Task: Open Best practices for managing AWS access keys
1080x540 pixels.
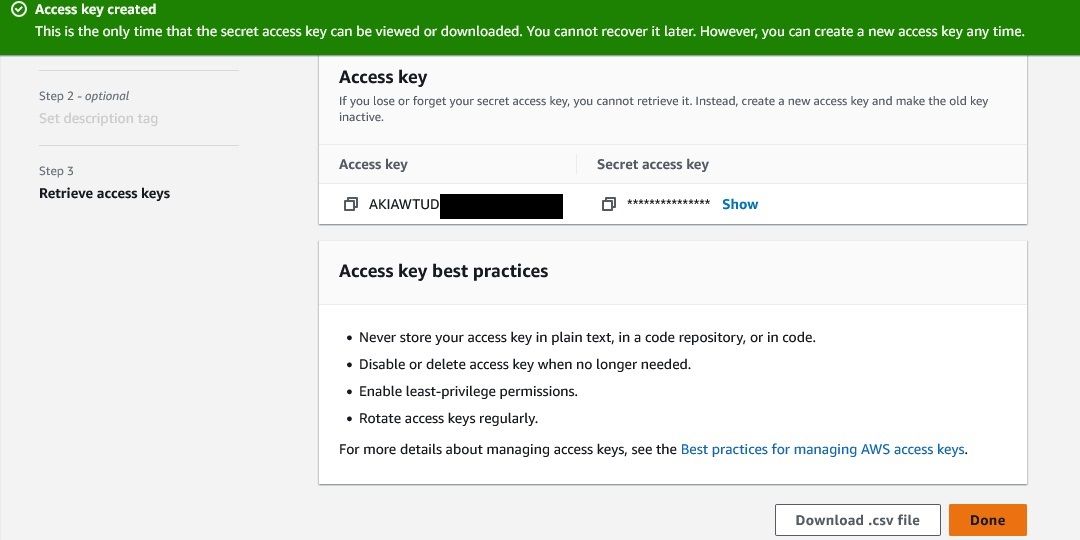Action: click(x=823, y=450)
